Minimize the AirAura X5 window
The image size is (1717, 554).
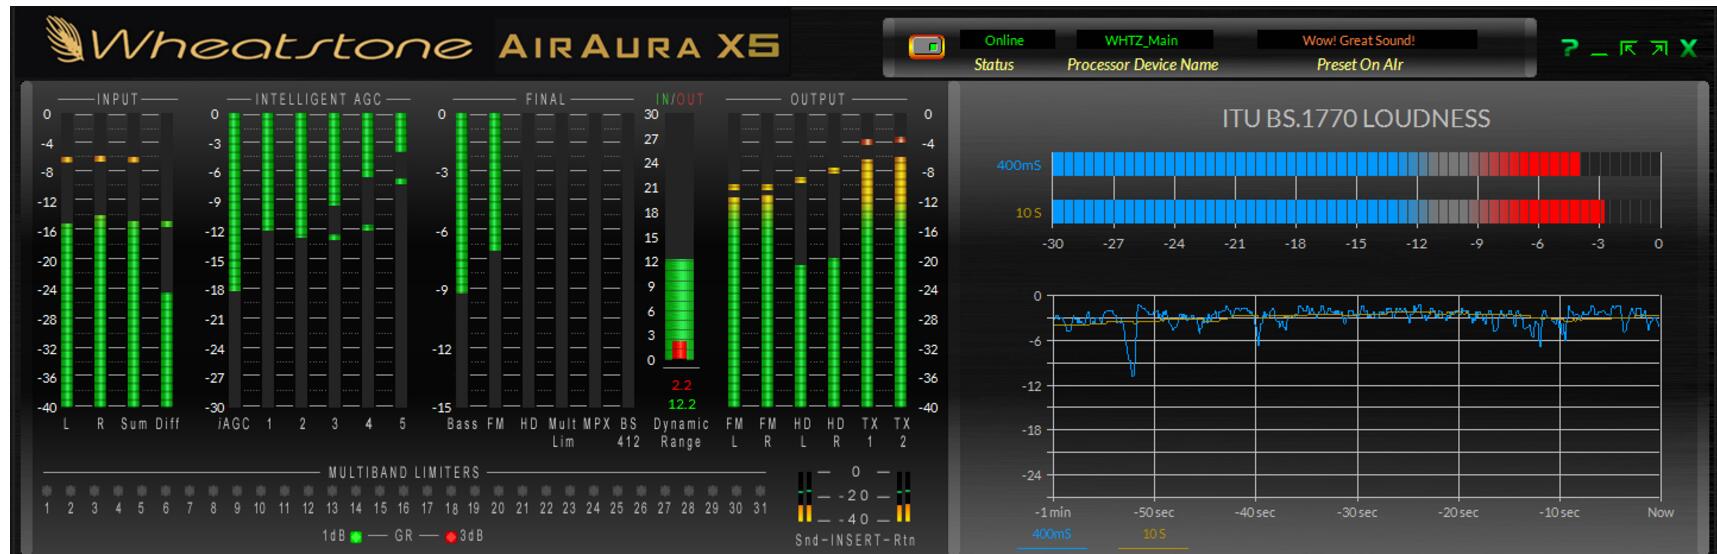1599,54
